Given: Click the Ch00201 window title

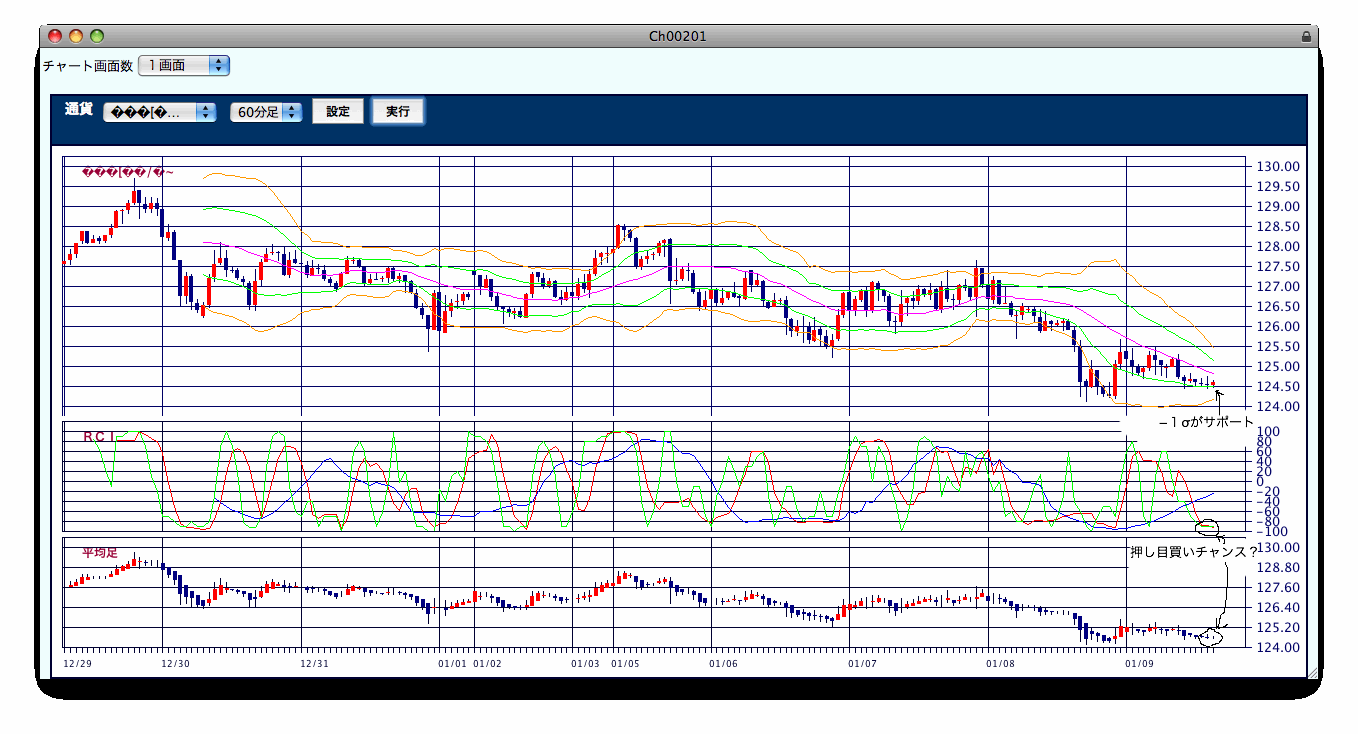Looking at the screenshot, I should pyautogui.click(x=678, y=36).
